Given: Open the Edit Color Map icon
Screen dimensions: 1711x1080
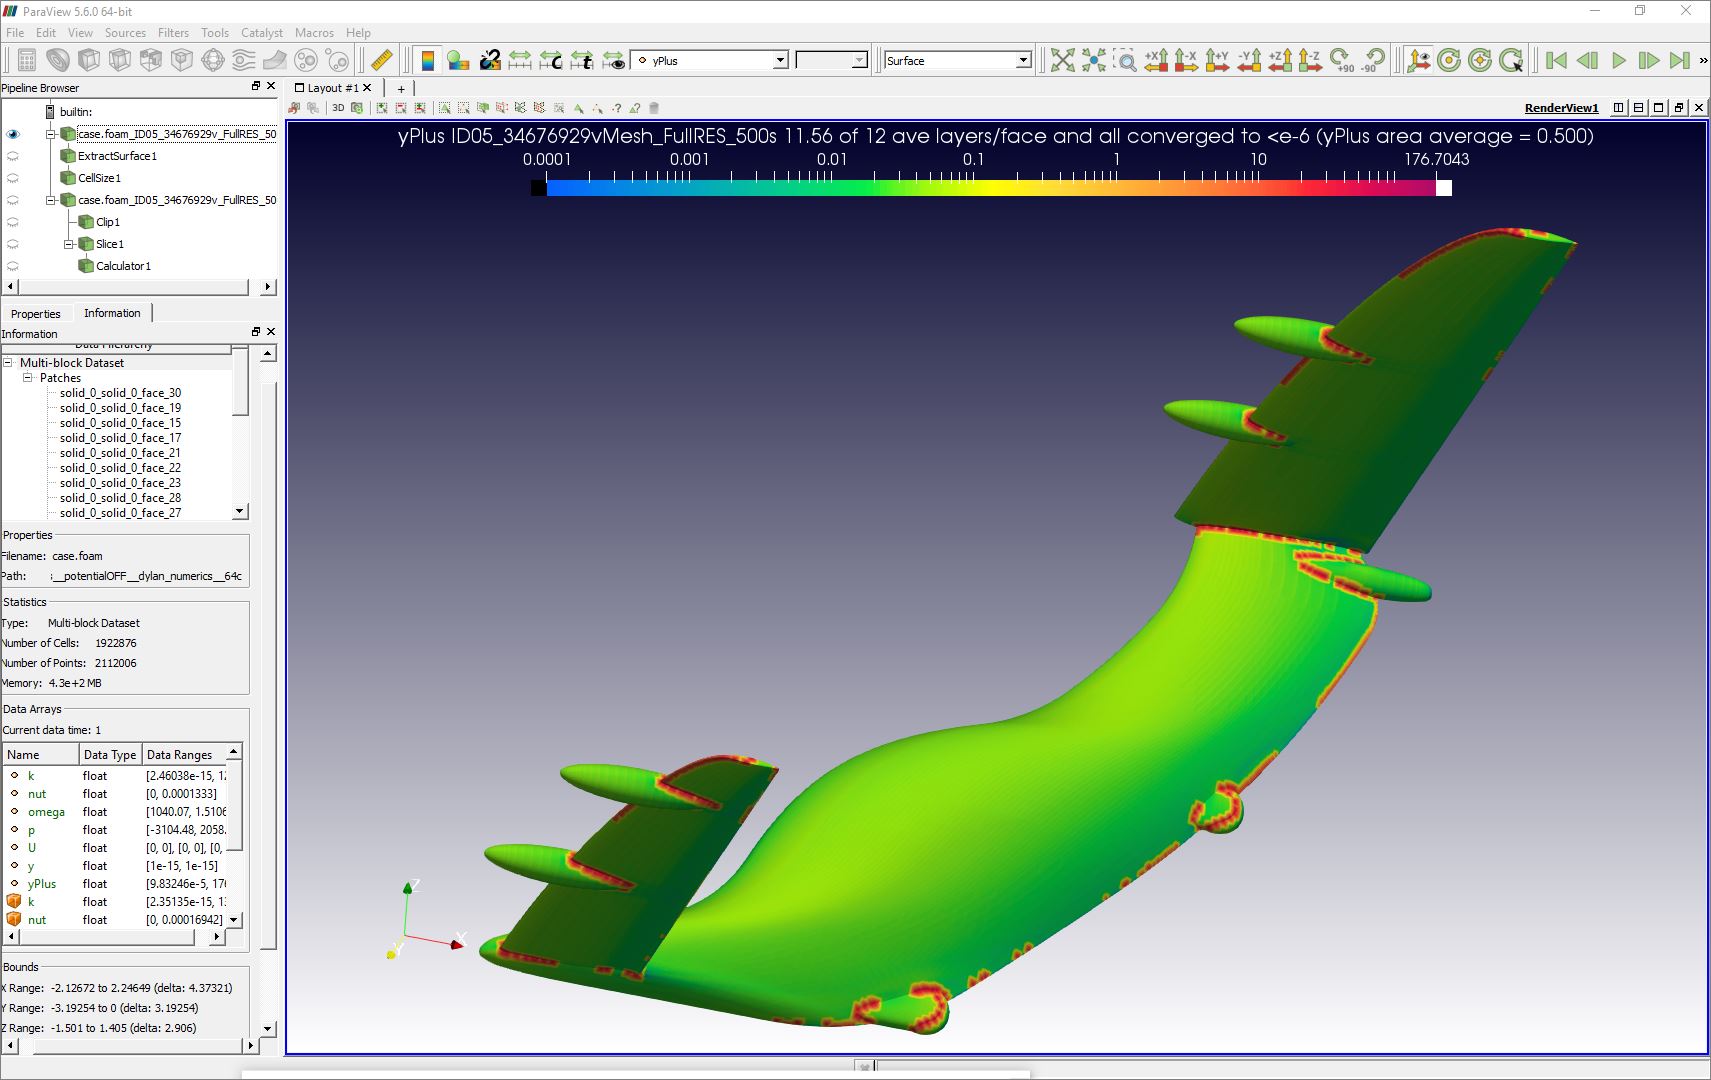Looking at the screenshot, I should click(459, 60).
